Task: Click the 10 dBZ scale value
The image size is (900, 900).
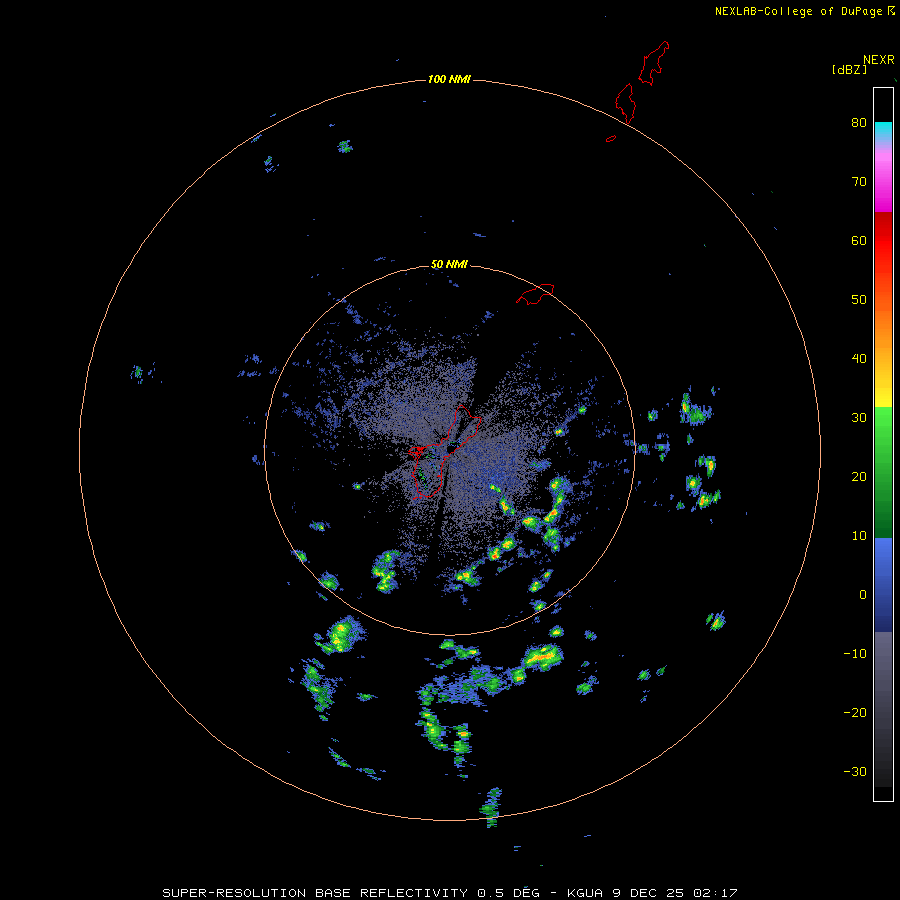Action: [x=859, y=536]
